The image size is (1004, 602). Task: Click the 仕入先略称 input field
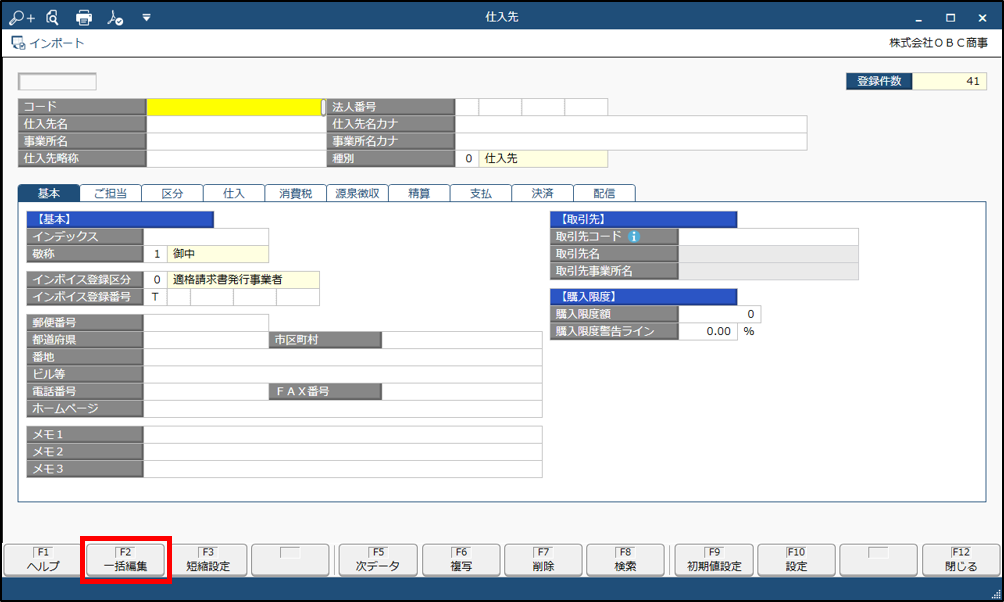(236, 158)
